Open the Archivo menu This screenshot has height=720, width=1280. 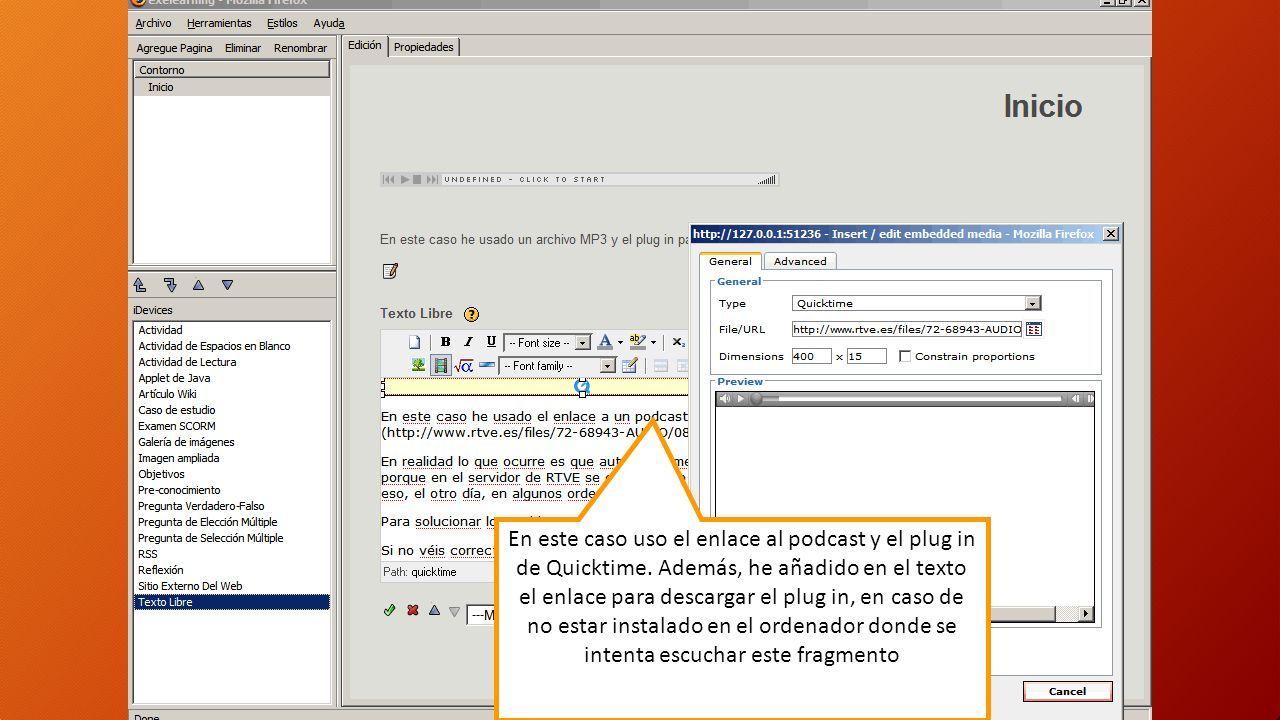(x=153, y=23)
